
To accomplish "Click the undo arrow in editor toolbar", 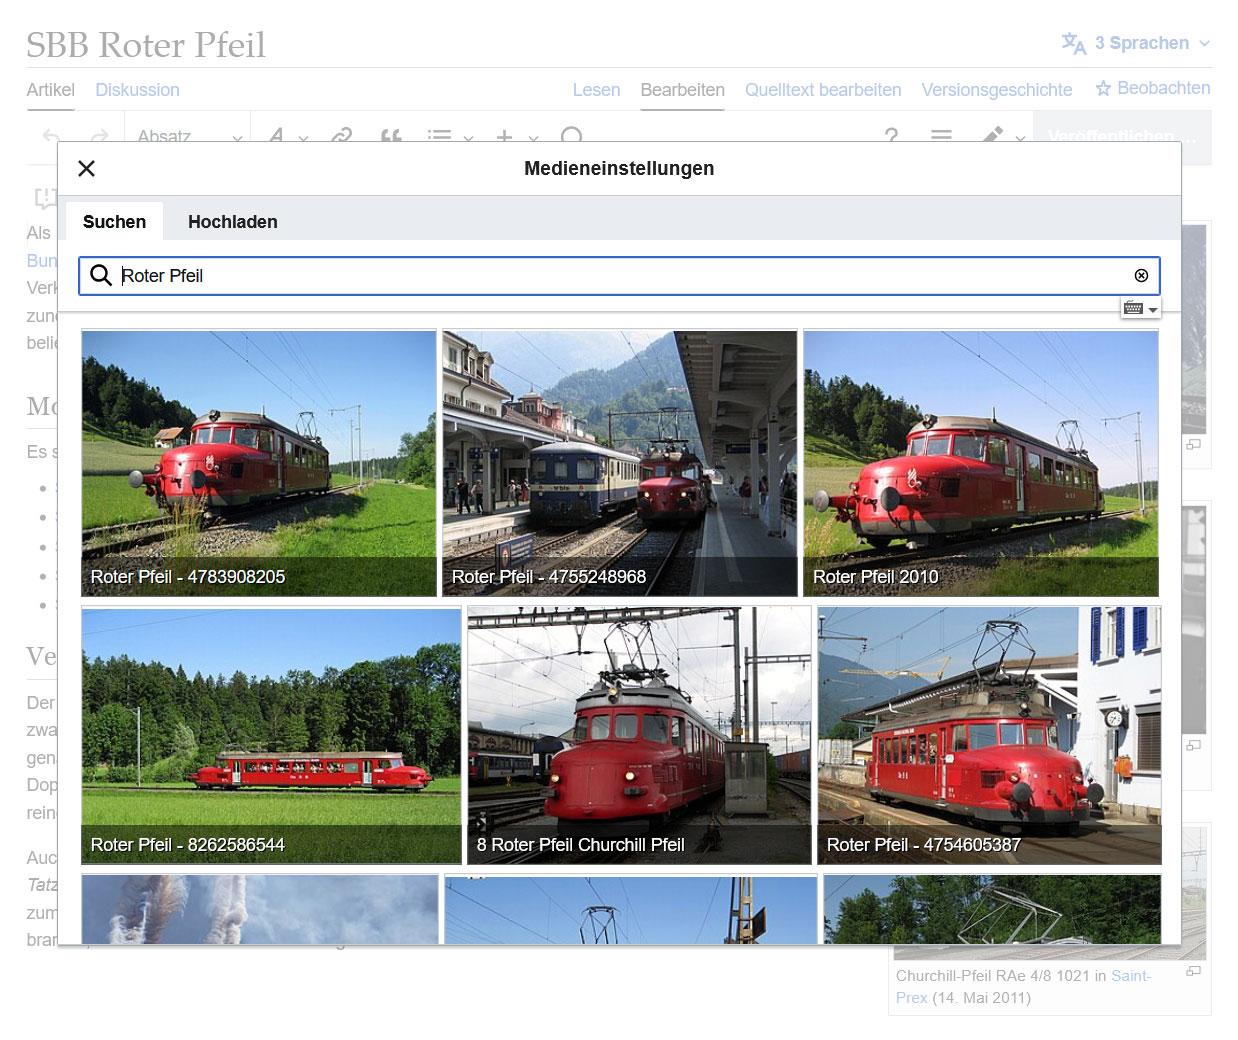I will click(x=51, y=135).
